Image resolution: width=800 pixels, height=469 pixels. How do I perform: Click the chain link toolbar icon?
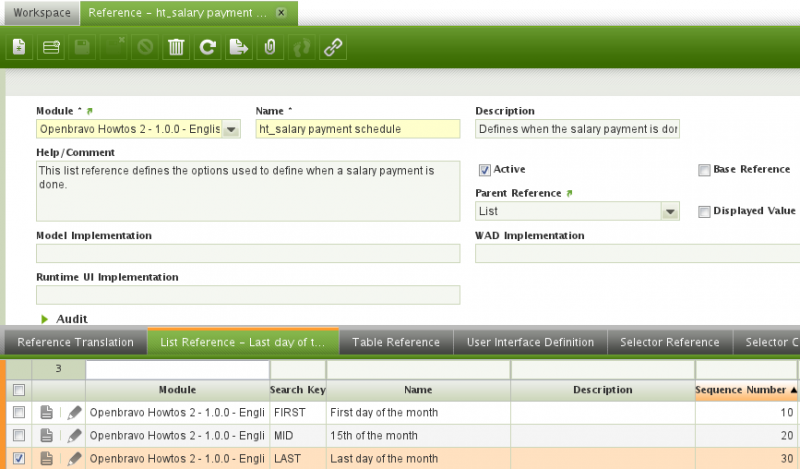tap(332, 47)
